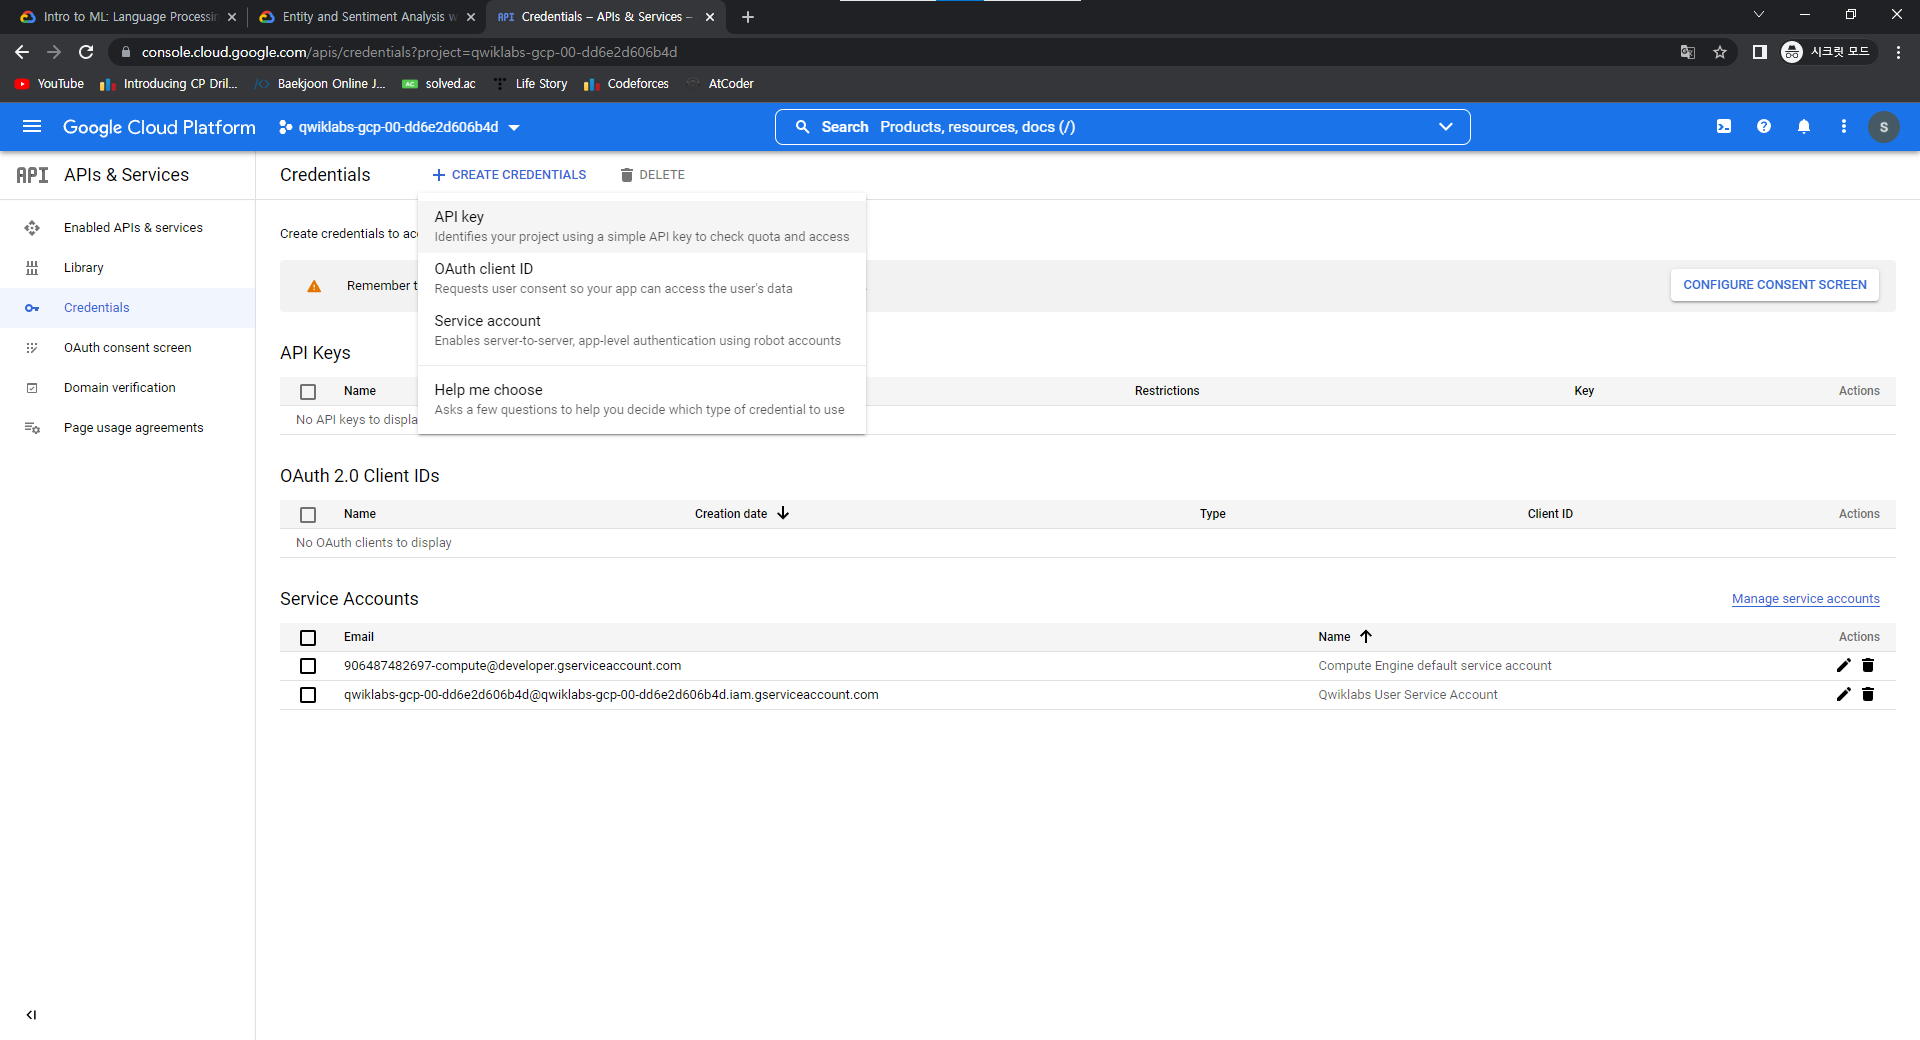Open Domain verification sidebar item

pyautogui.click(x=127, y=388)
